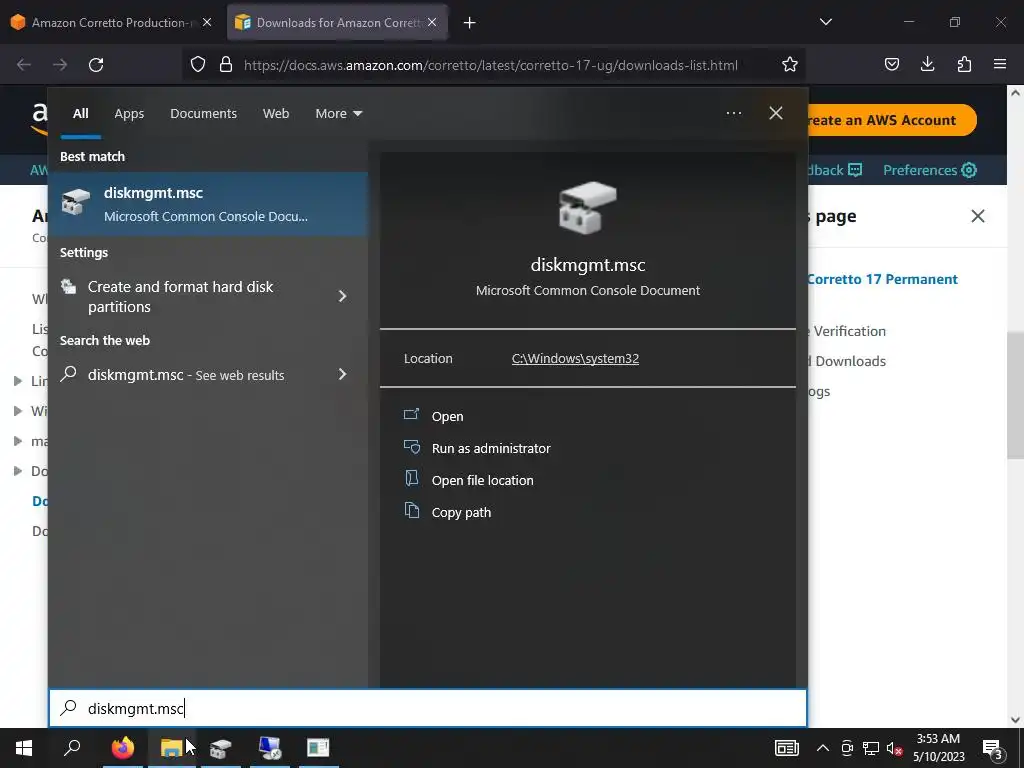
Task: Show hidden system tray icons
Action: pyautogui.click(x=823, y=748)
